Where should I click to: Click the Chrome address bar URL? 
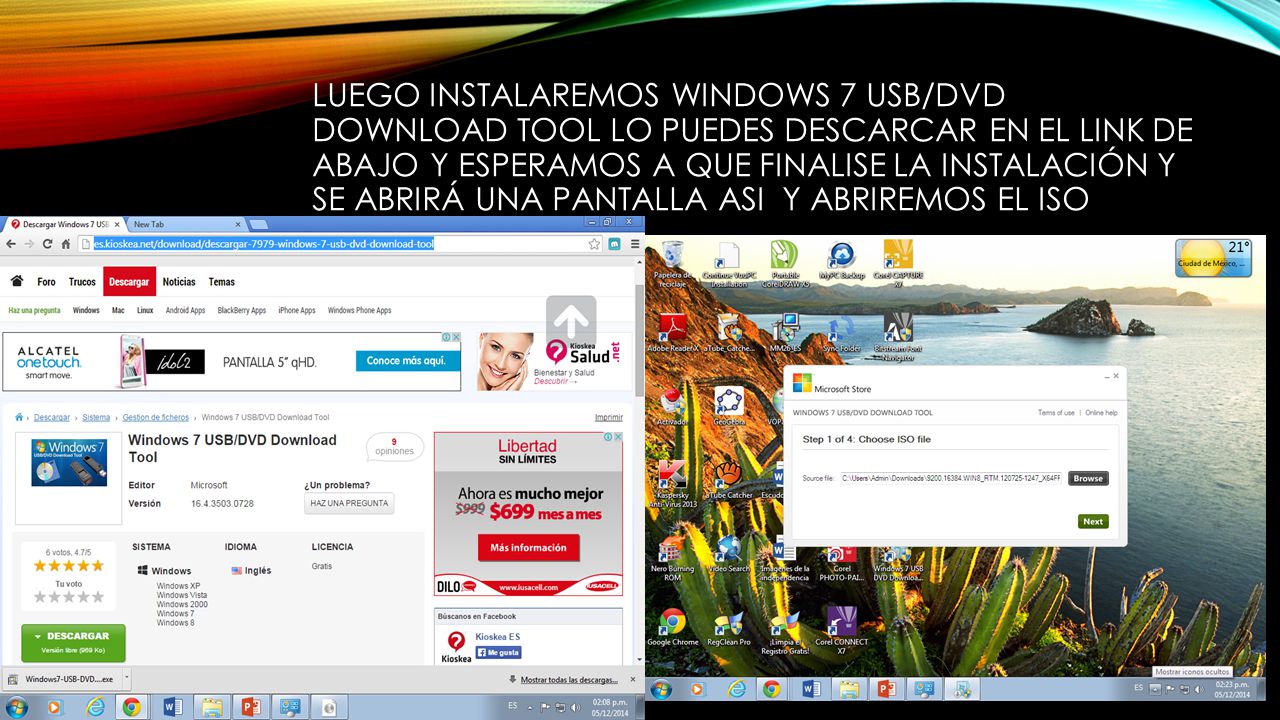(264, 244)
